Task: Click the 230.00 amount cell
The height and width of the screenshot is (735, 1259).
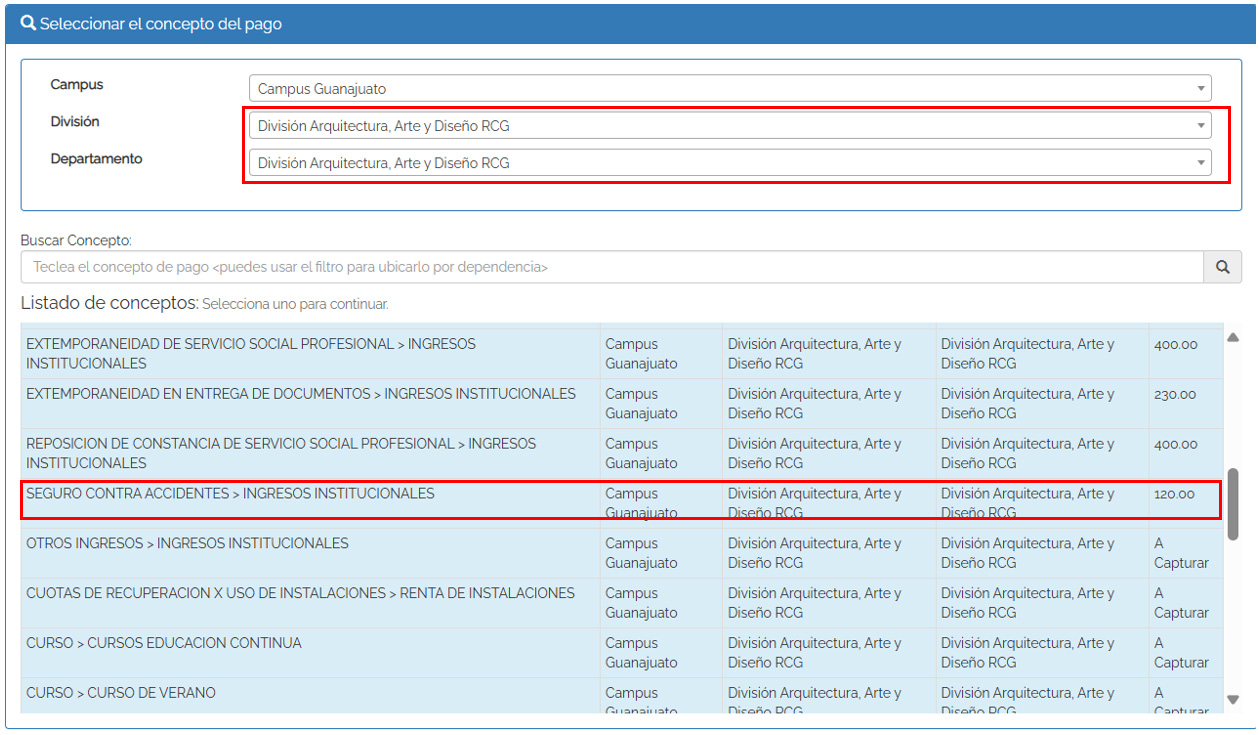Action: click(1174, 395)
